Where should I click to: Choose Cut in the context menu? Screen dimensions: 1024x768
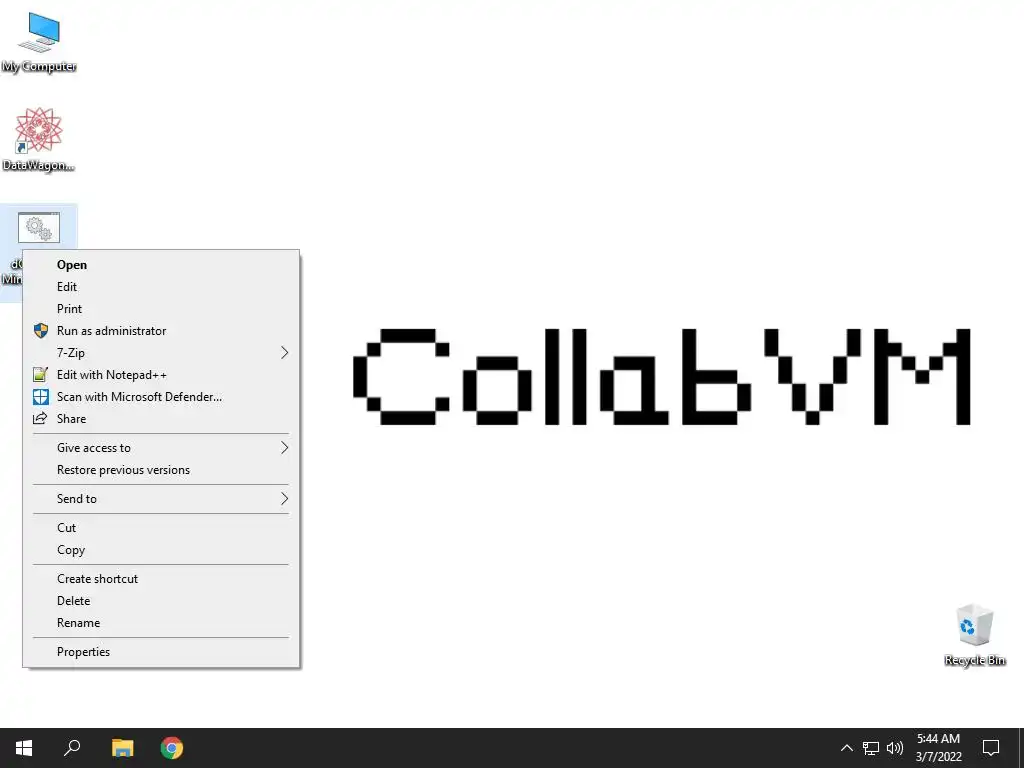click(161, 528)
